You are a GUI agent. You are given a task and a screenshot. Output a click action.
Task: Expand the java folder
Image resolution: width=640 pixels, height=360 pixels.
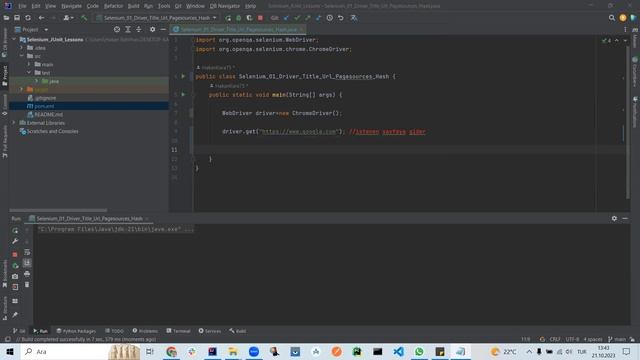pyautogui.click(x=36, y=81)
